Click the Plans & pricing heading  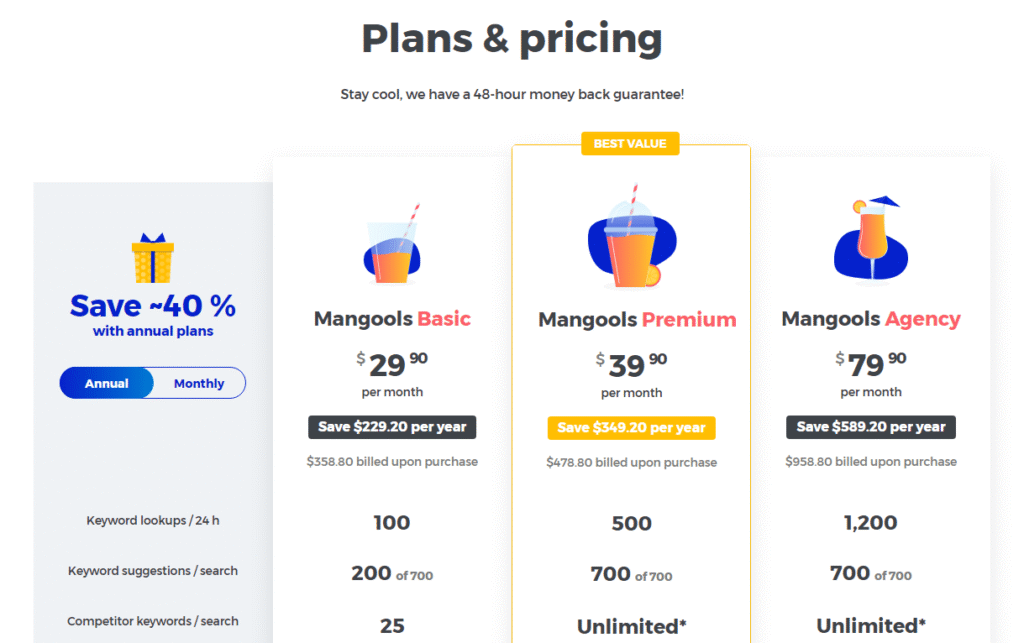click(x=511, y=39)
